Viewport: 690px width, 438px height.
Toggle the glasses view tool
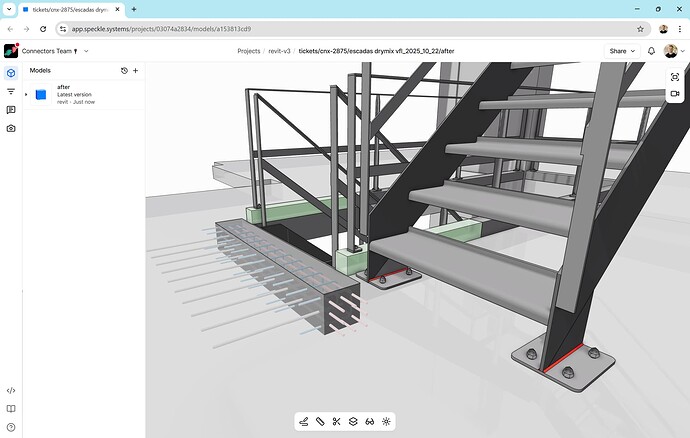[370, 422]
